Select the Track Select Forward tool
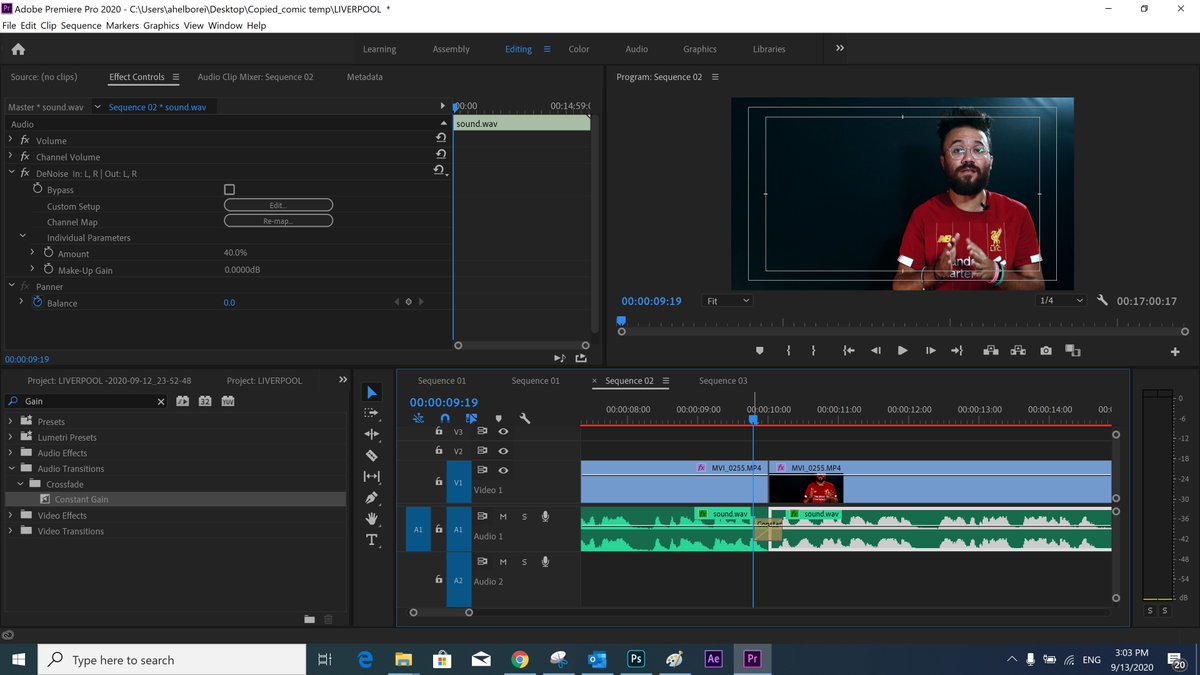 pyautogui.click(x=371, y=413)
